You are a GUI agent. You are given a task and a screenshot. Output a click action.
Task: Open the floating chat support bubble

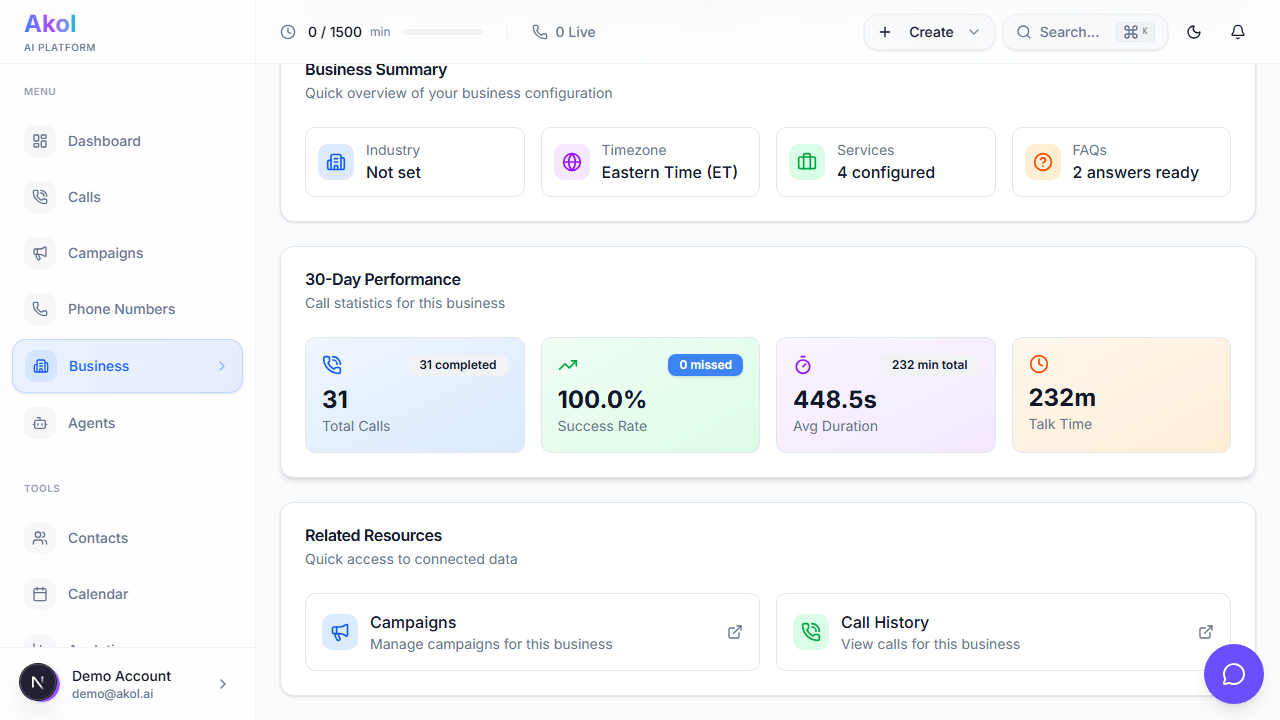(1233, 674)
